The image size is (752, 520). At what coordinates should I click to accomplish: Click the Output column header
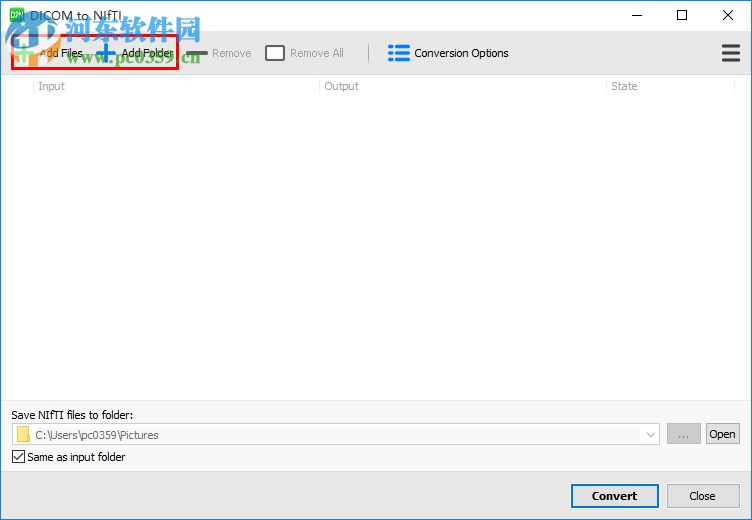462,86
